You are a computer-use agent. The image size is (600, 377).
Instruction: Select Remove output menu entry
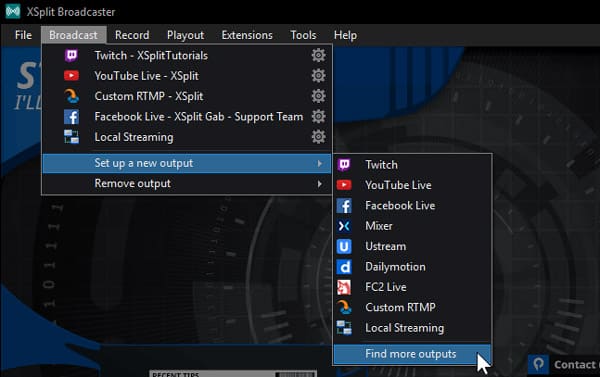click(187, 184)
